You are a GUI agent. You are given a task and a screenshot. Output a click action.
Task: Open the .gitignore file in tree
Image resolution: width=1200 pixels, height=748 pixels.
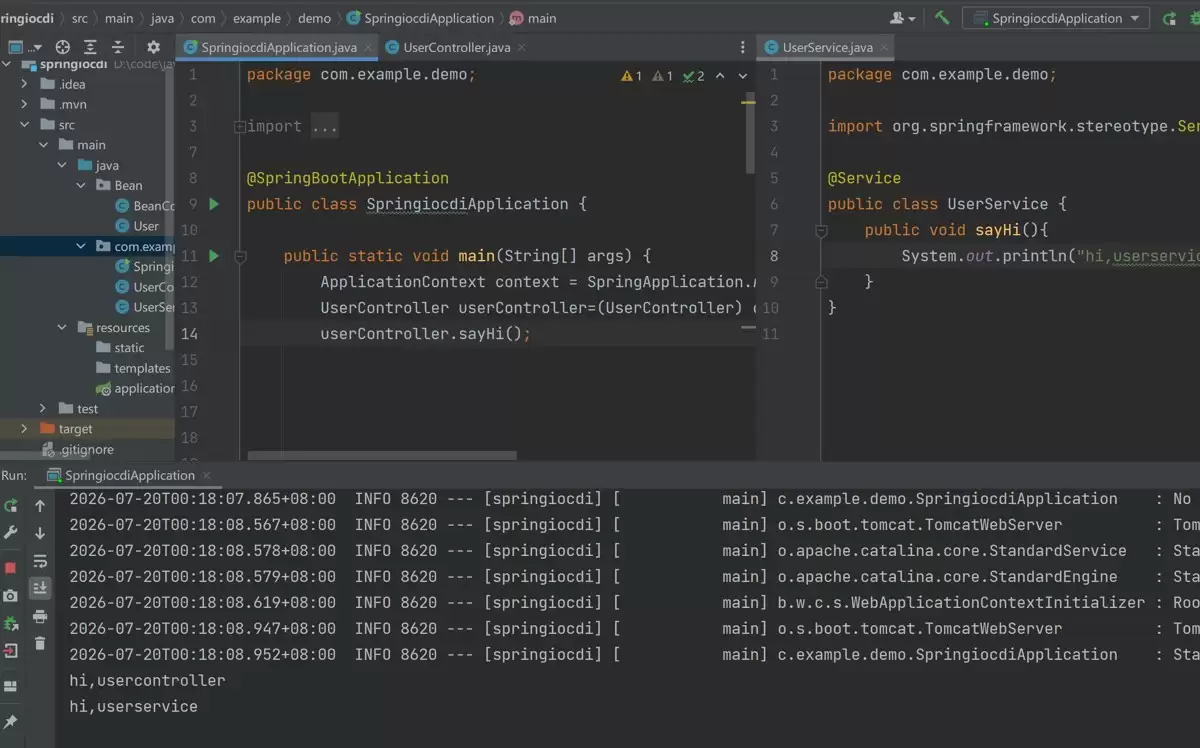[x=87, y=450]
